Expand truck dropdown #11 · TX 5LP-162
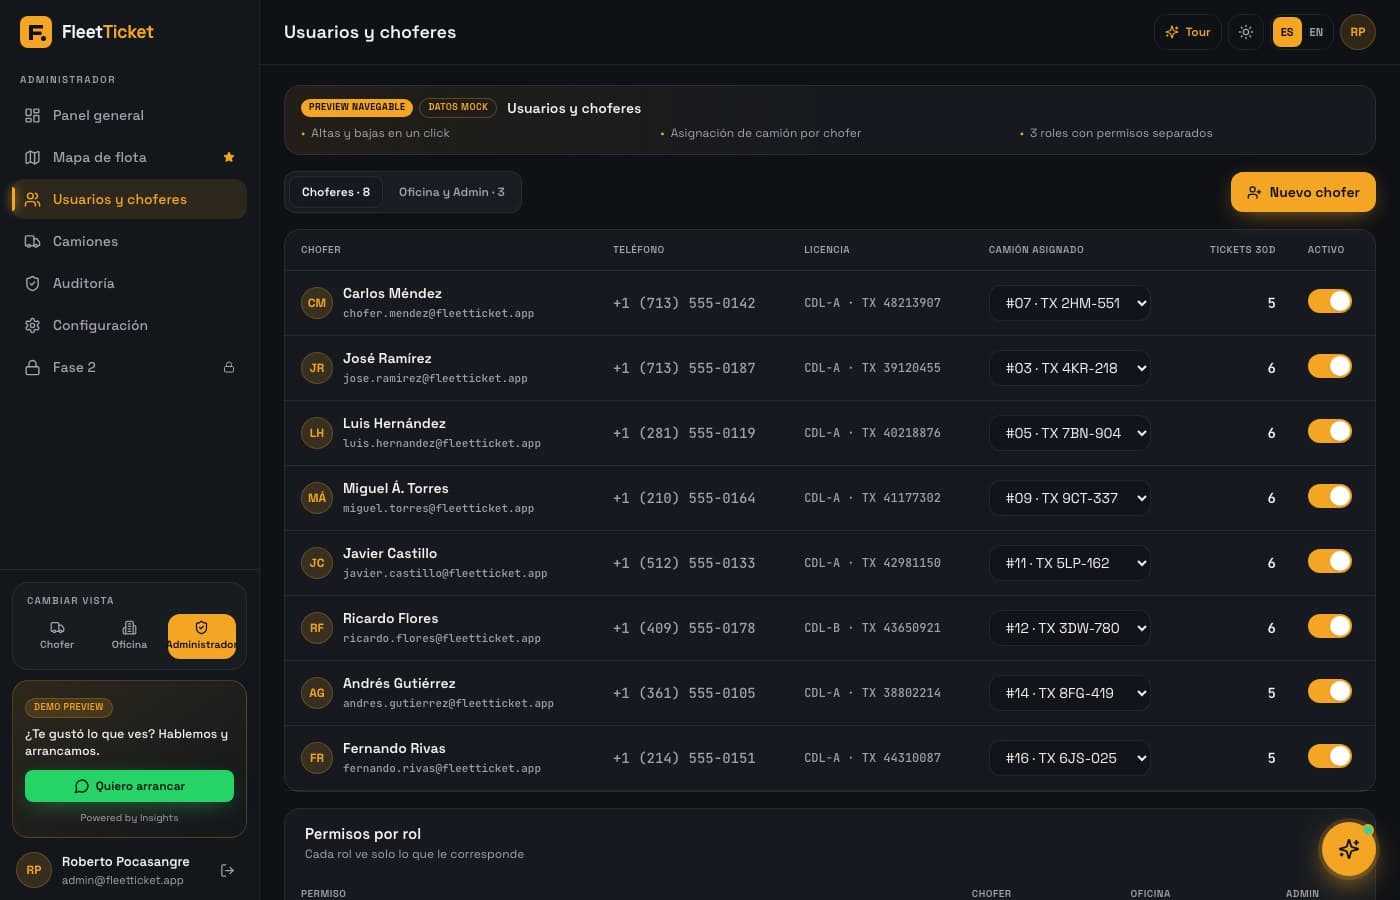Viewport: 1400px width, 900px height. coord(1070,563)
